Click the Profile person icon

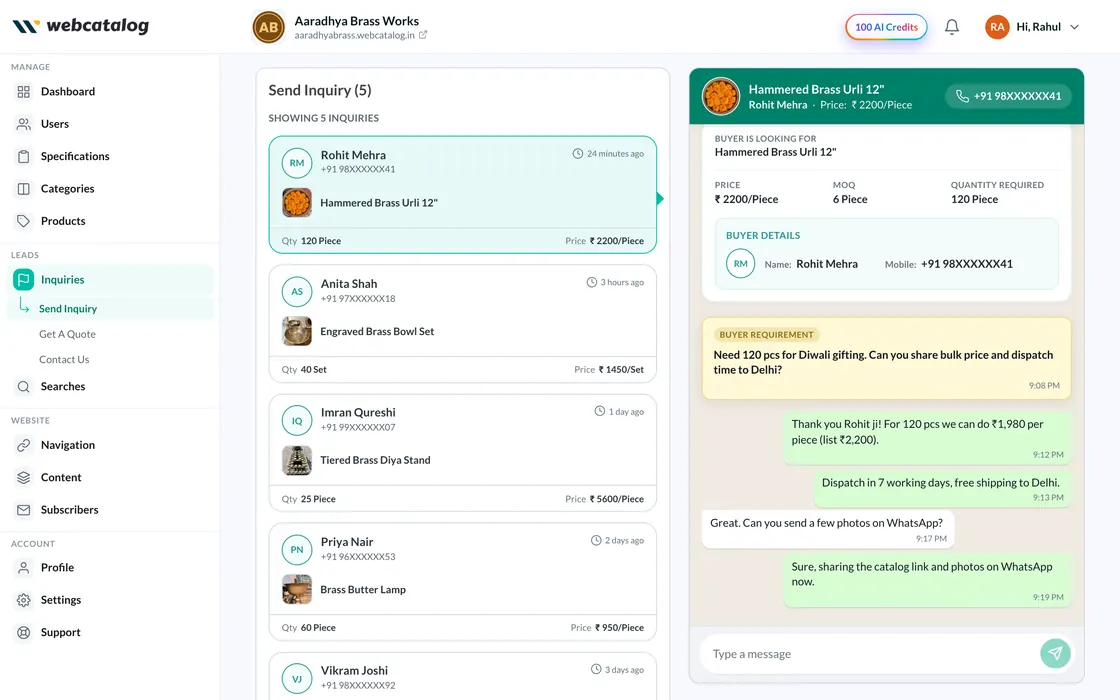pos(24,568)
